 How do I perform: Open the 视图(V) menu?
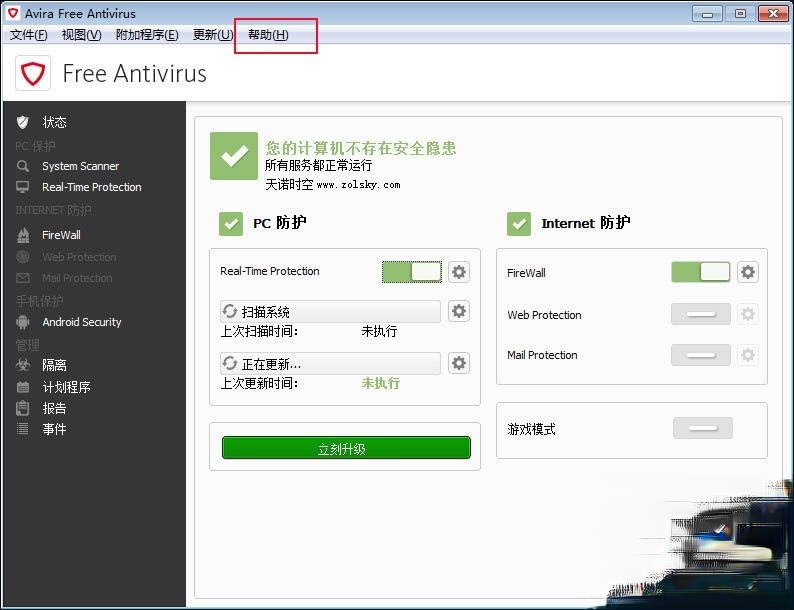[82, 35]
